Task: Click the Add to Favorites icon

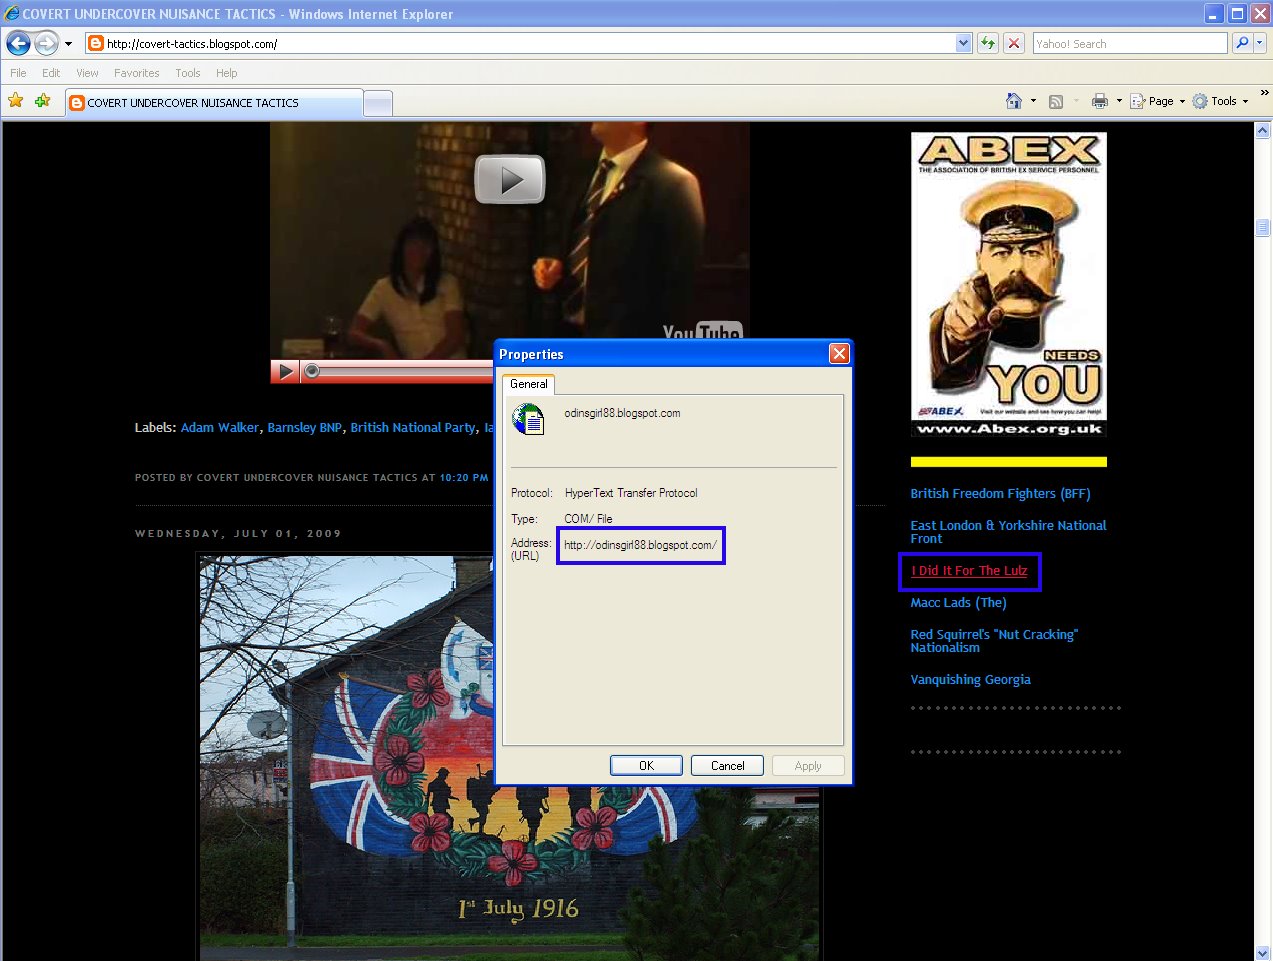Action: point(42,101)
